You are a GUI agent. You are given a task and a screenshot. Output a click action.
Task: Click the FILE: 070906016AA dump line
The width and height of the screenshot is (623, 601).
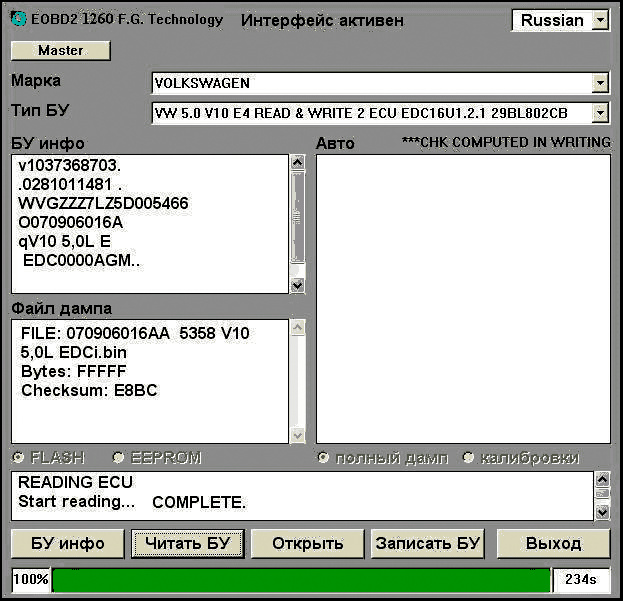click(135, 333)
